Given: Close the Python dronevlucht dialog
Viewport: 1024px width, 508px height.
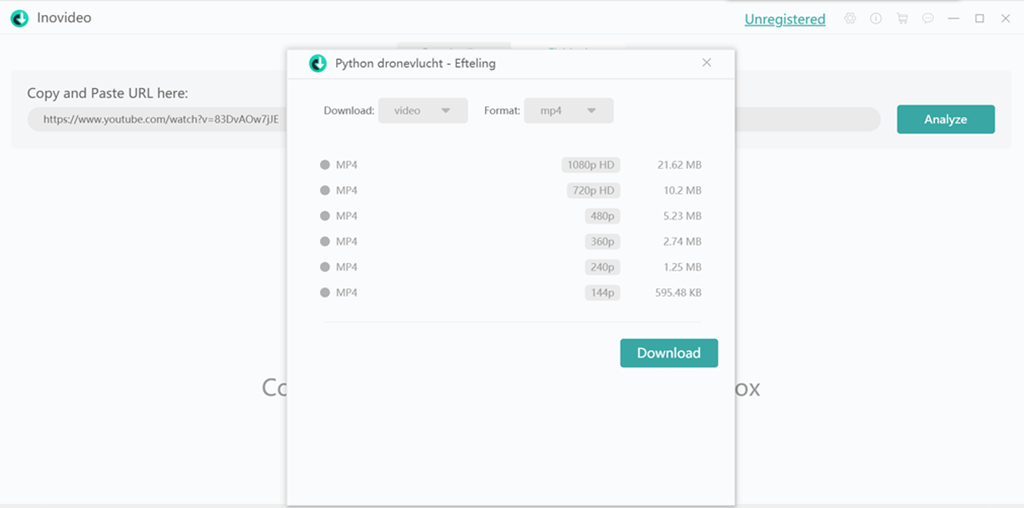Looking at the screenshot, I should point(707,63).
